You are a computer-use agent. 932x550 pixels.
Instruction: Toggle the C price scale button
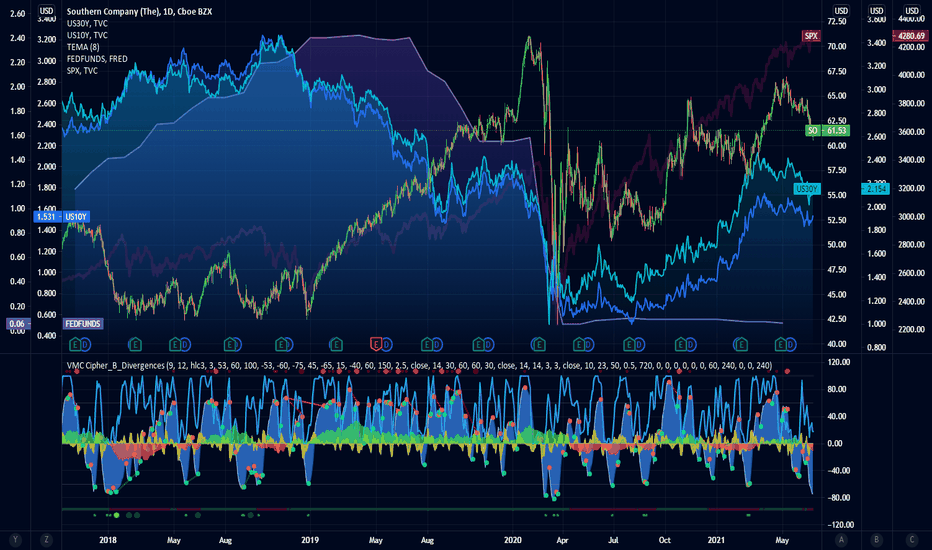912,540
